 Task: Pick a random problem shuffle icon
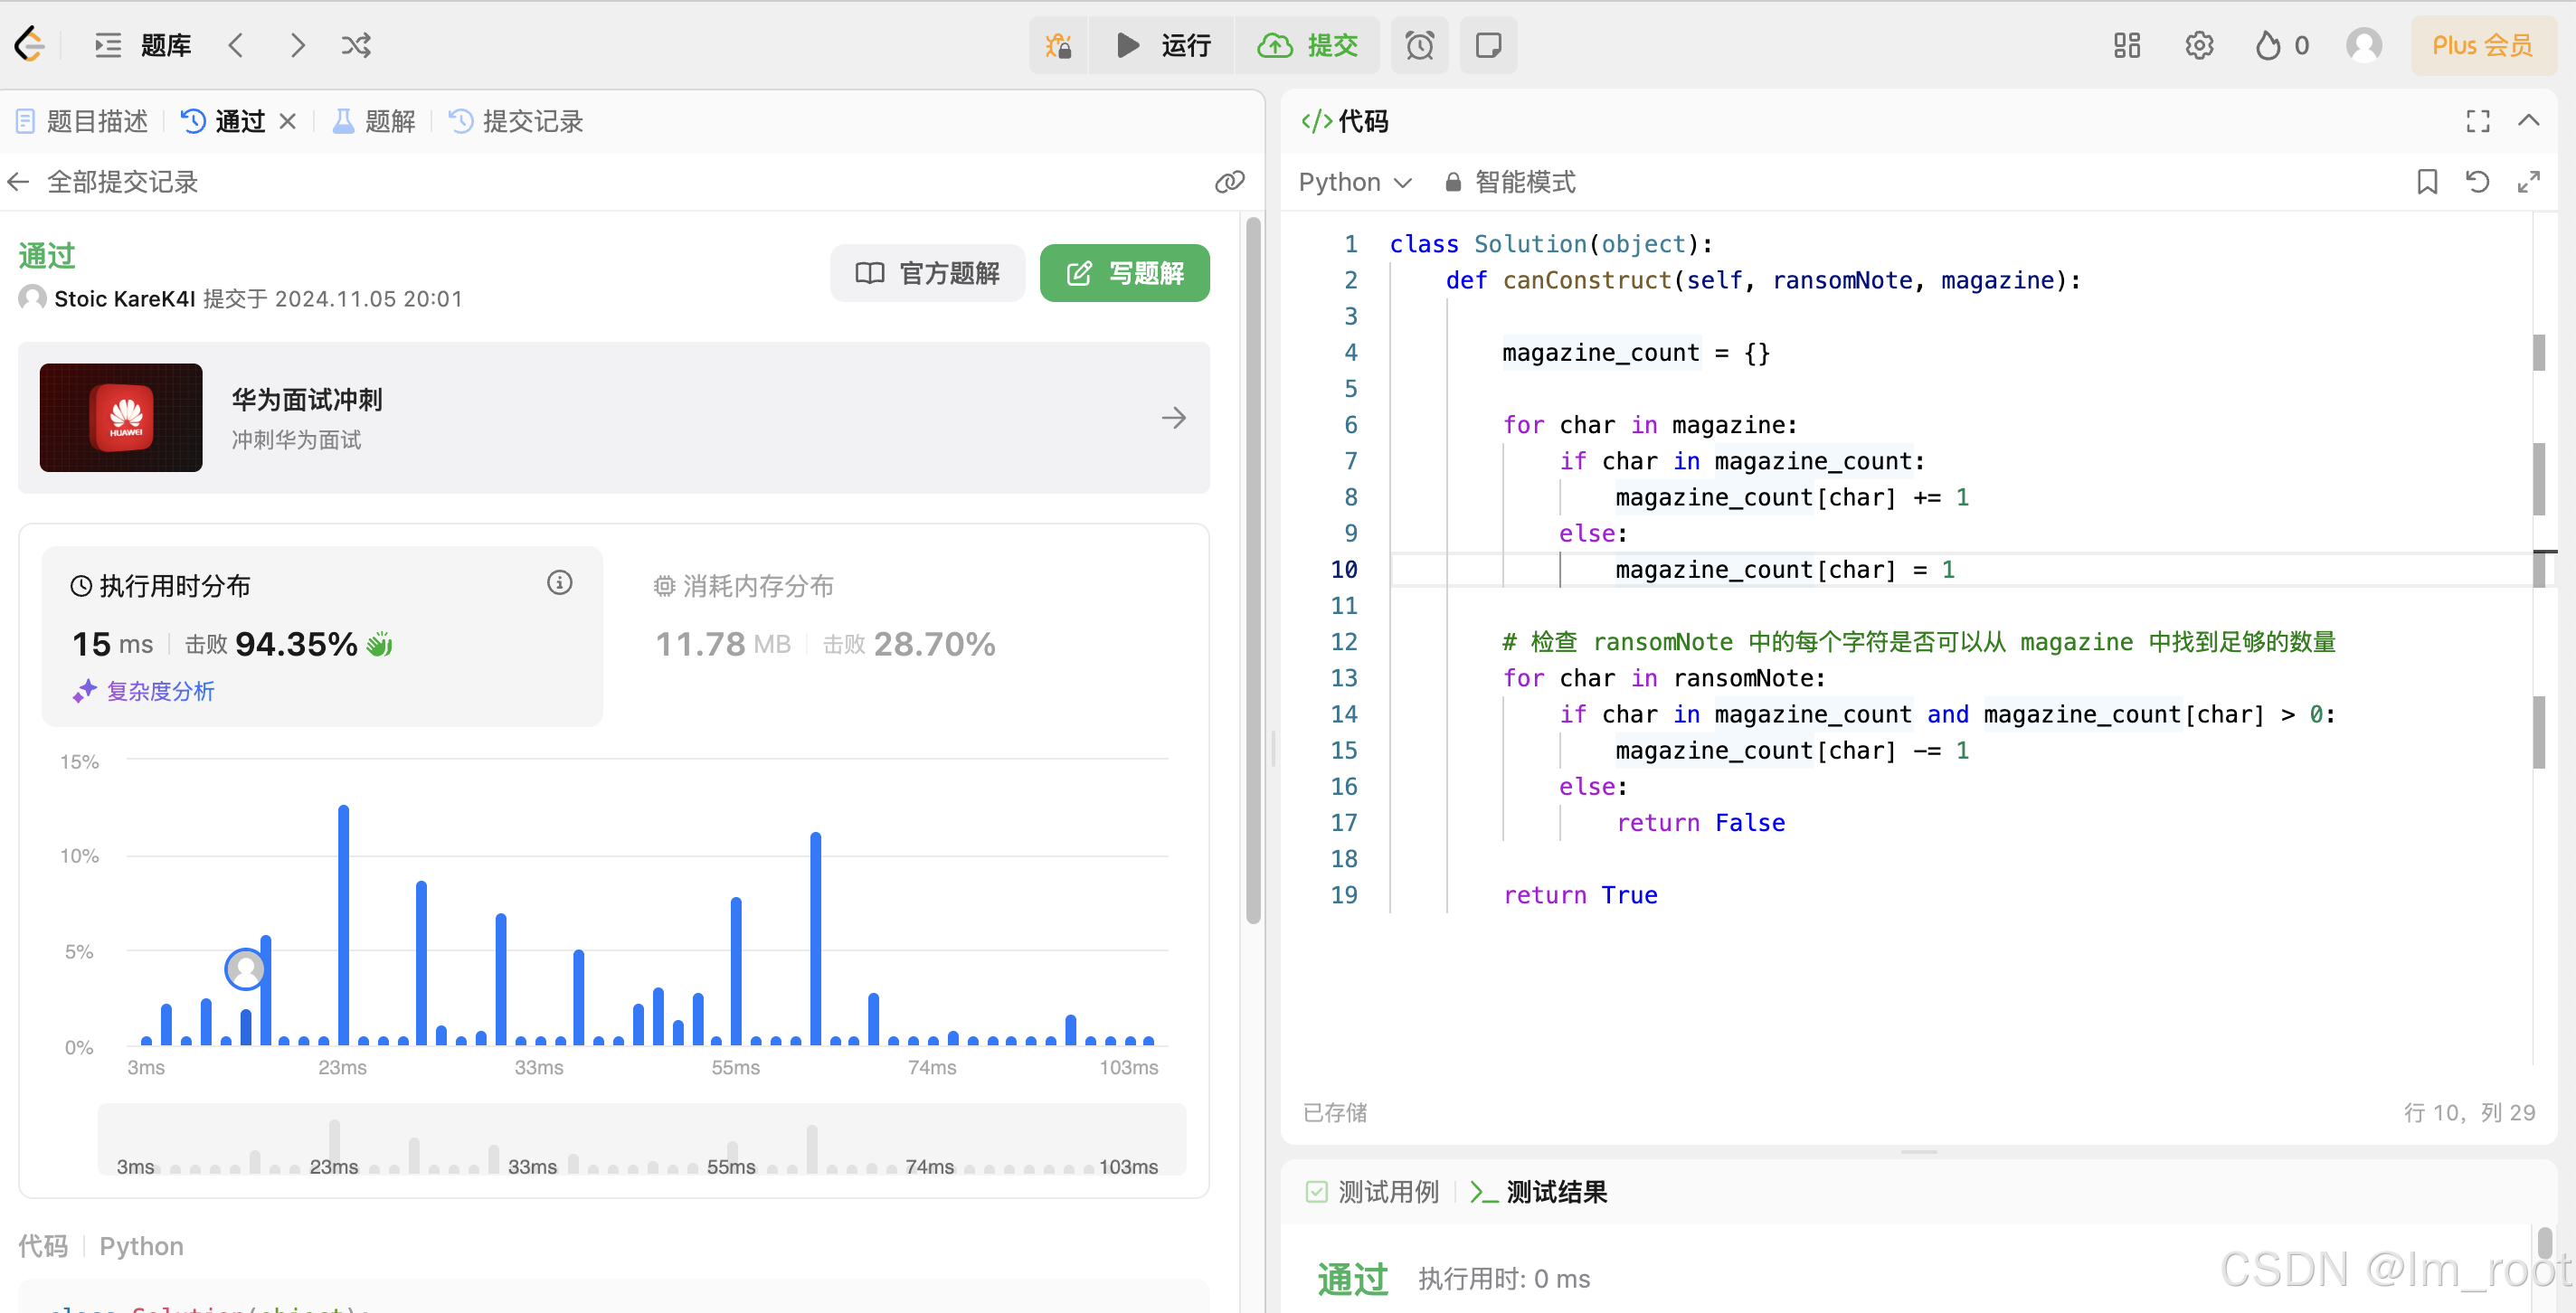356,45
